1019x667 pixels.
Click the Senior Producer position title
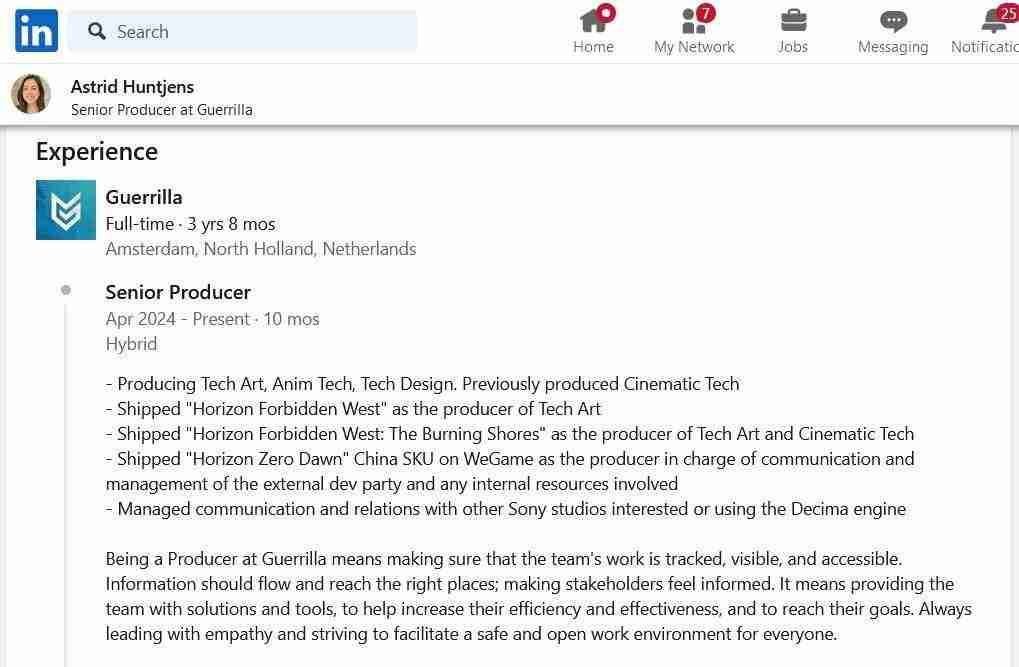pos(178,292)
